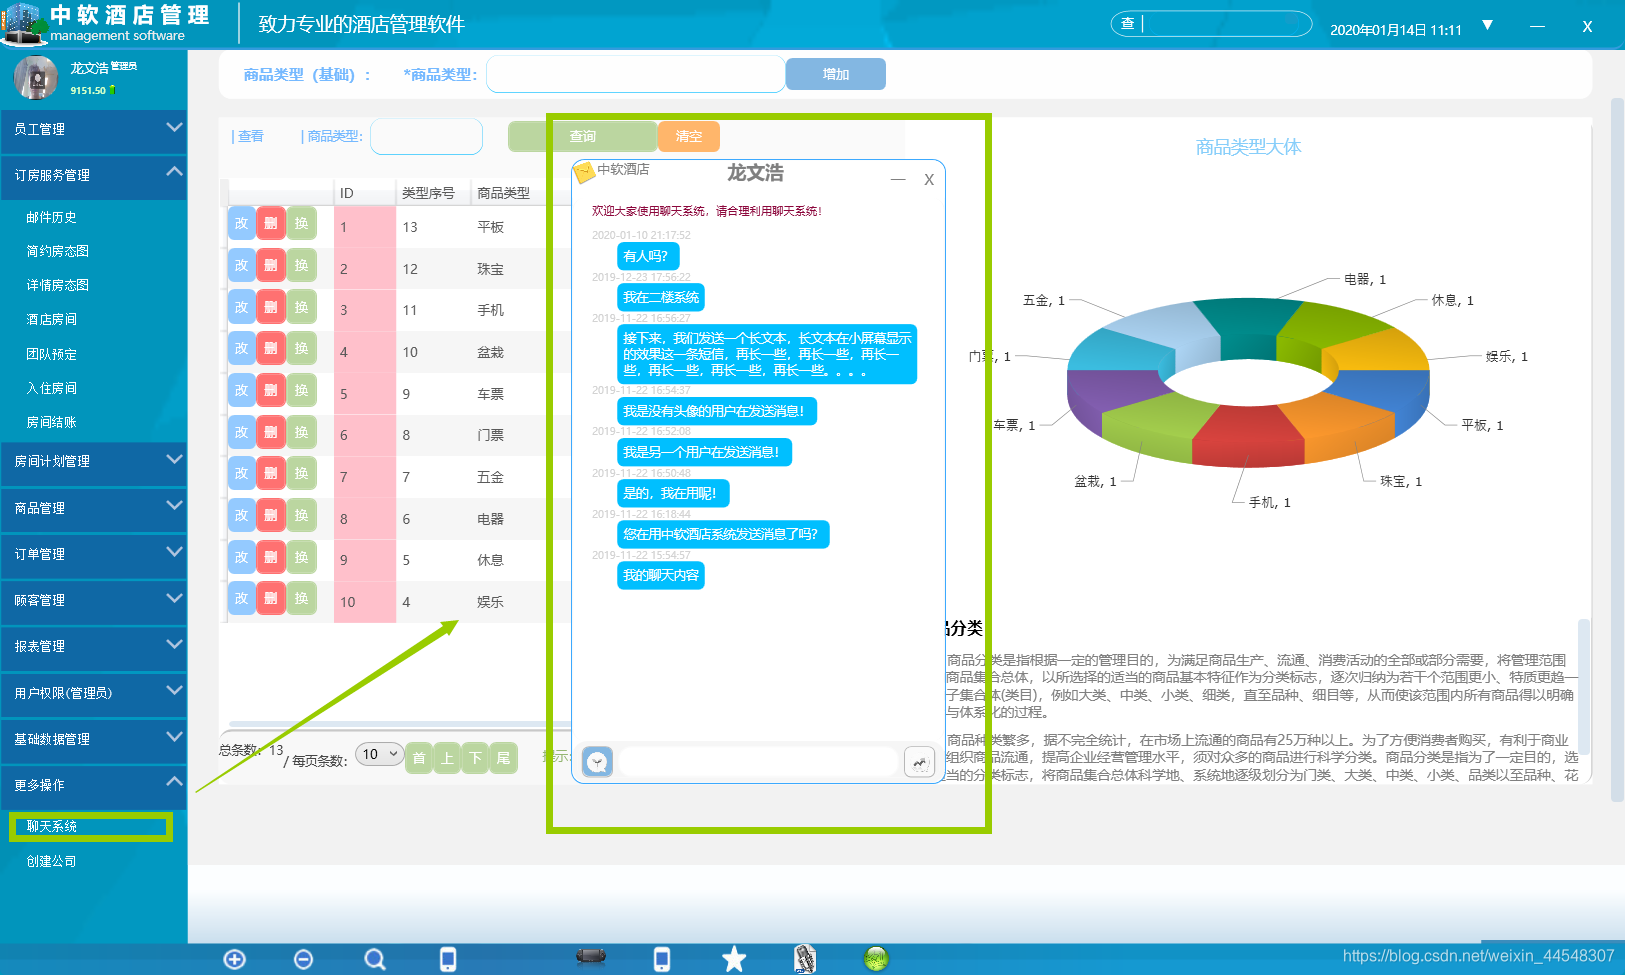Click the plus circle icon in bottom bar
The width and height of the screenshot is (1625, 975).
tap(235, 960)
